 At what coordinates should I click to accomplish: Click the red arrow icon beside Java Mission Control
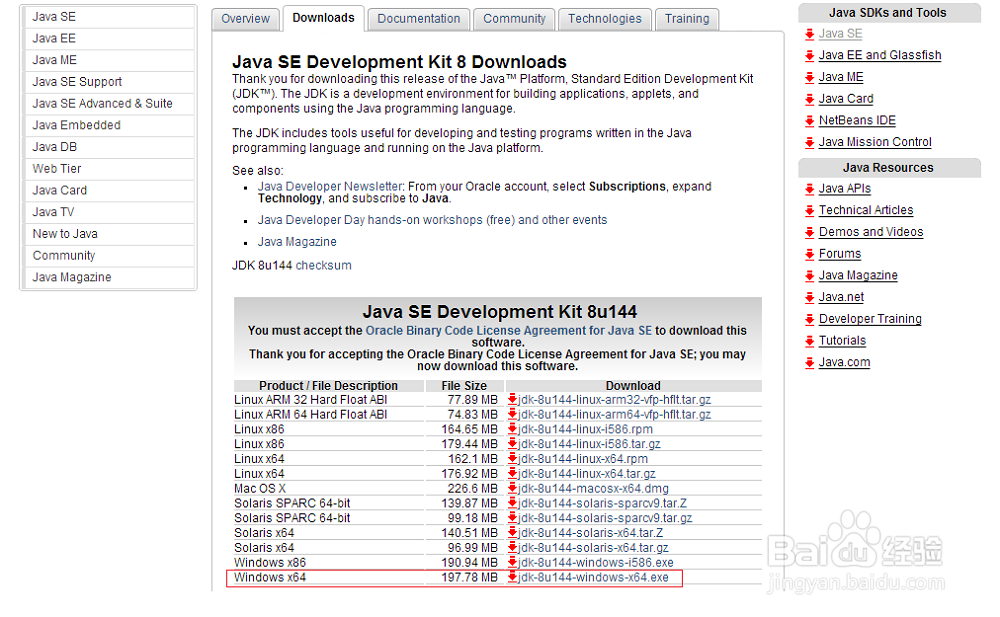click(x=809, y=142)
